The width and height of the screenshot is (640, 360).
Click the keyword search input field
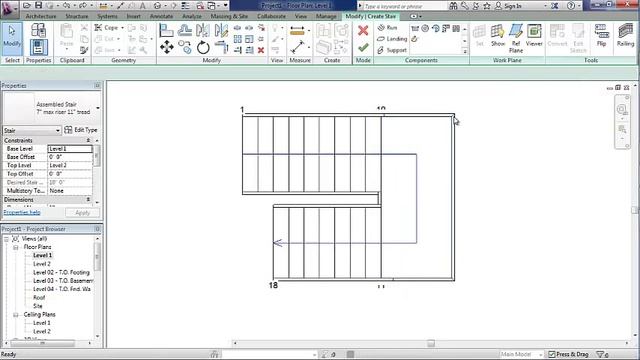[x=405, y=6]
